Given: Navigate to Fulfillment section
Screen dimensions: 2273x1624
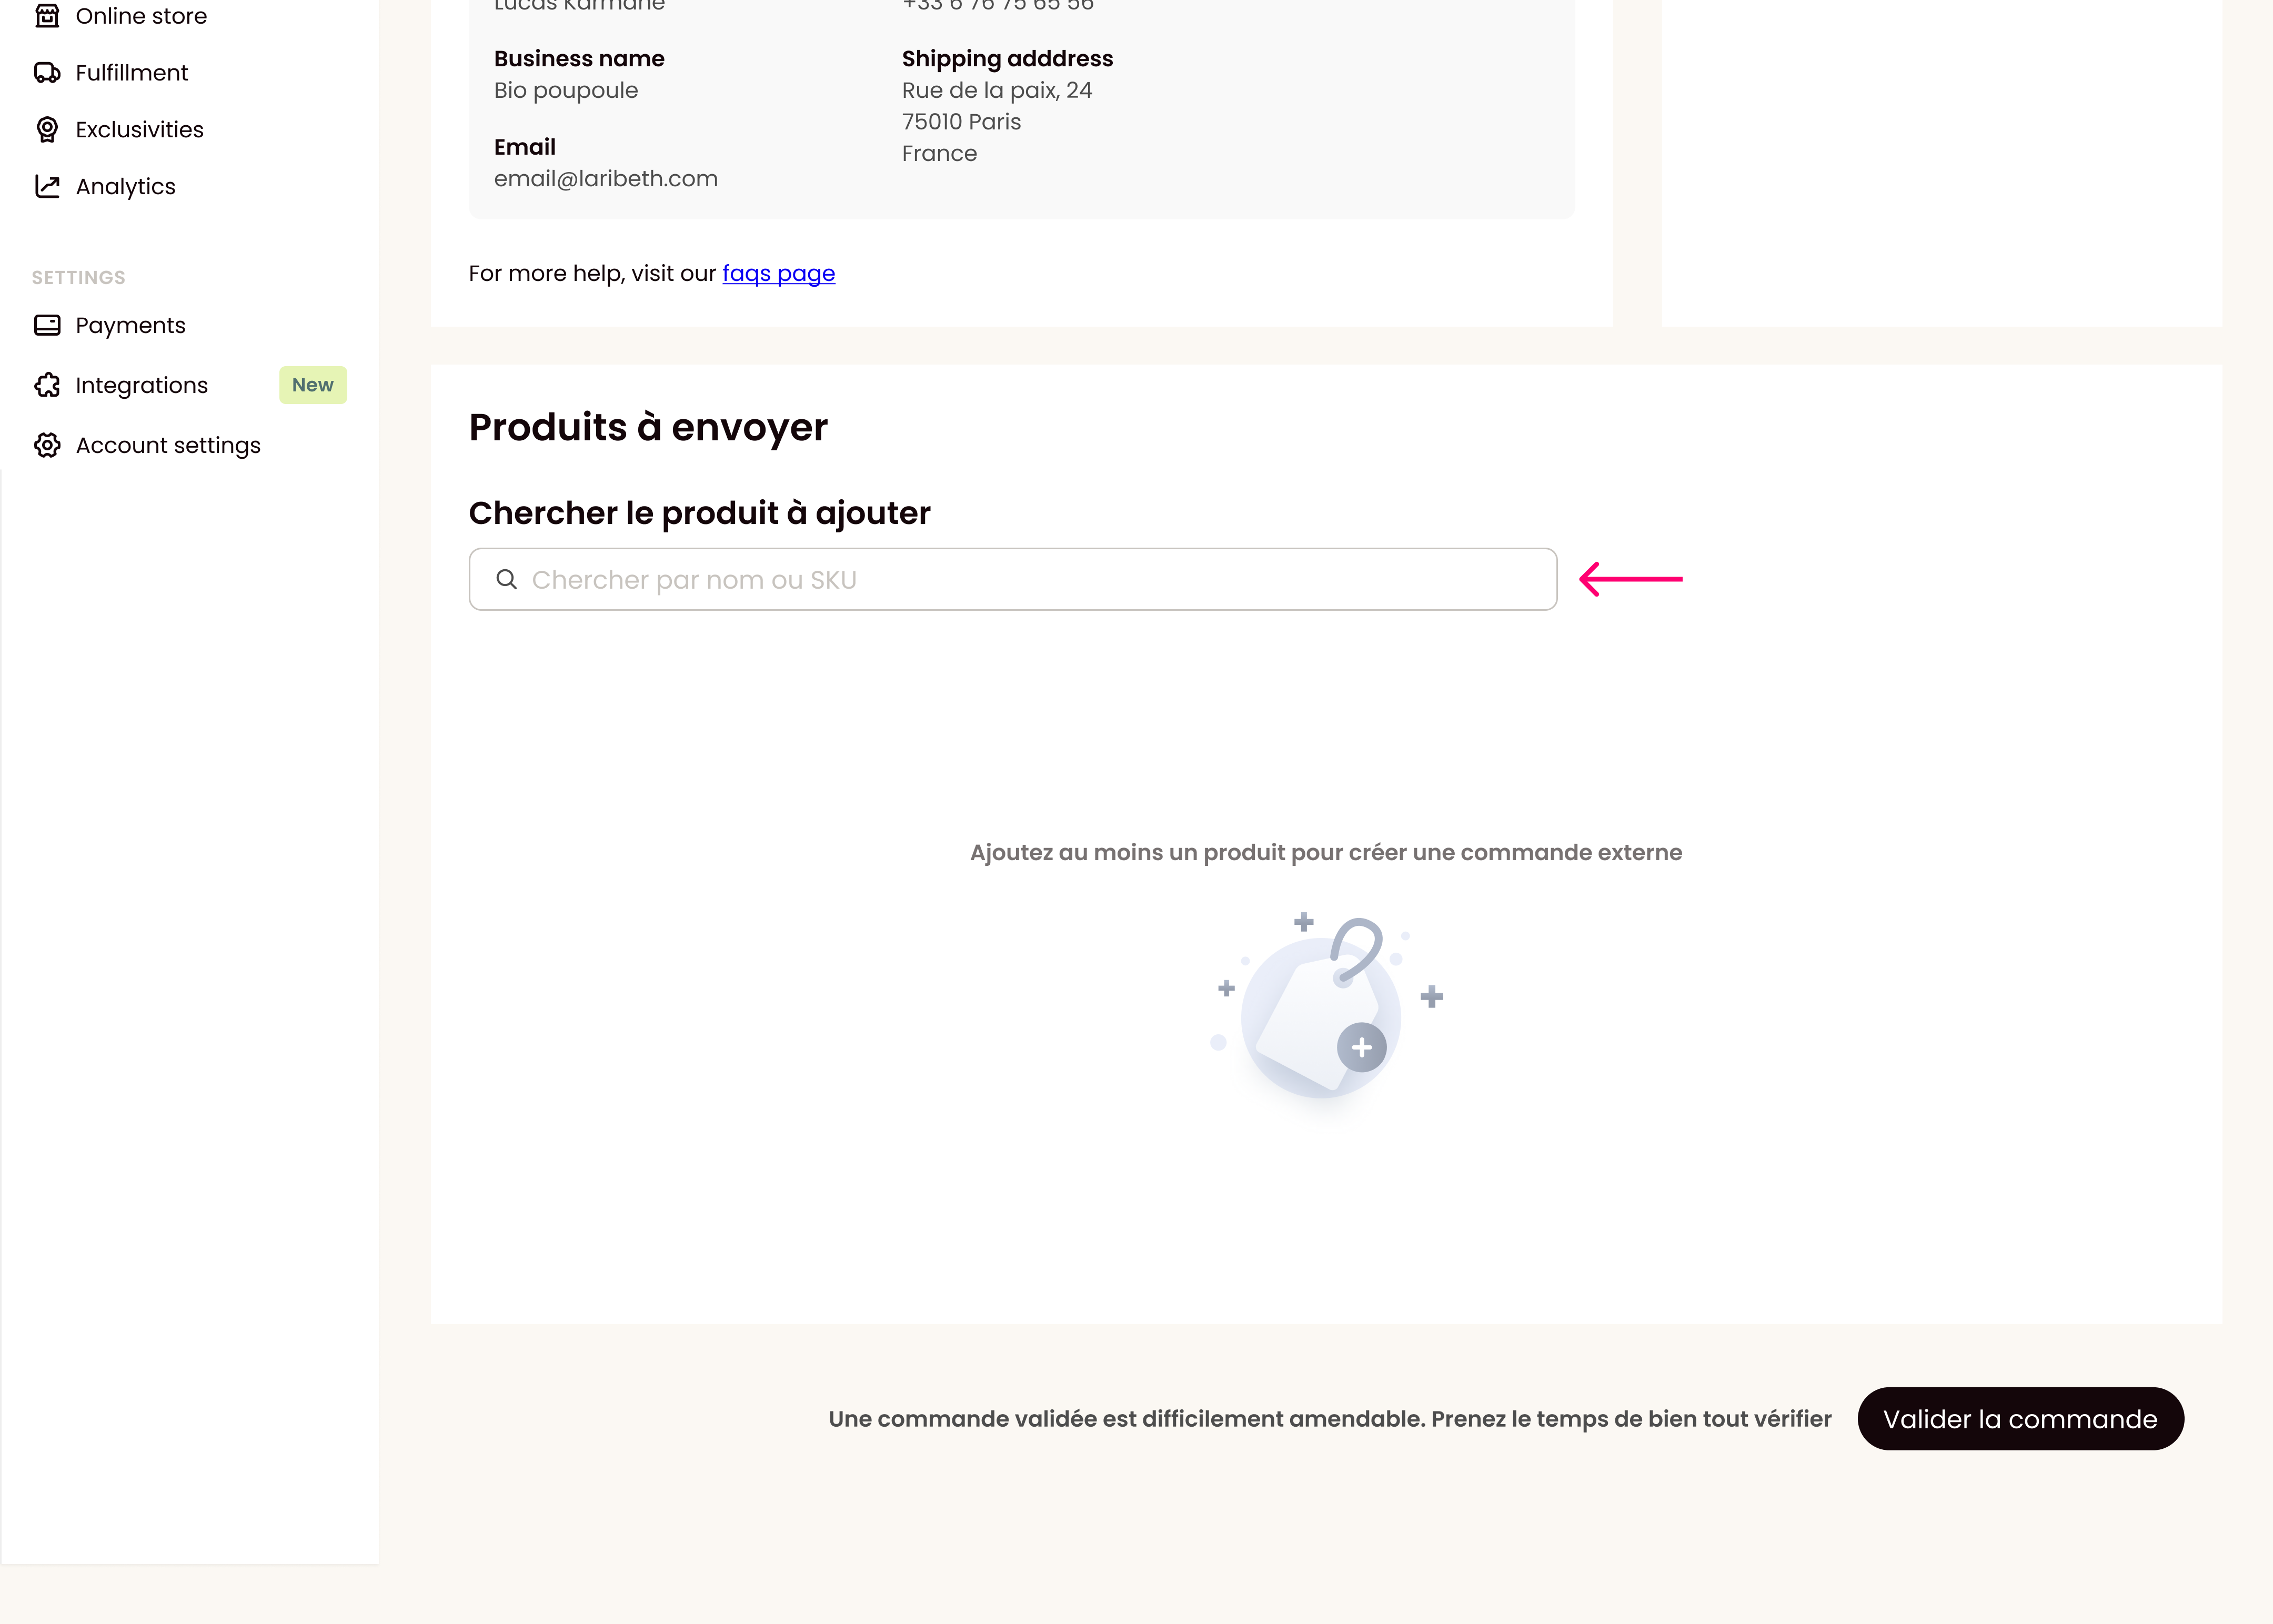Looking at the screenshot, I should pyautogui.click(x=131, y=73).
